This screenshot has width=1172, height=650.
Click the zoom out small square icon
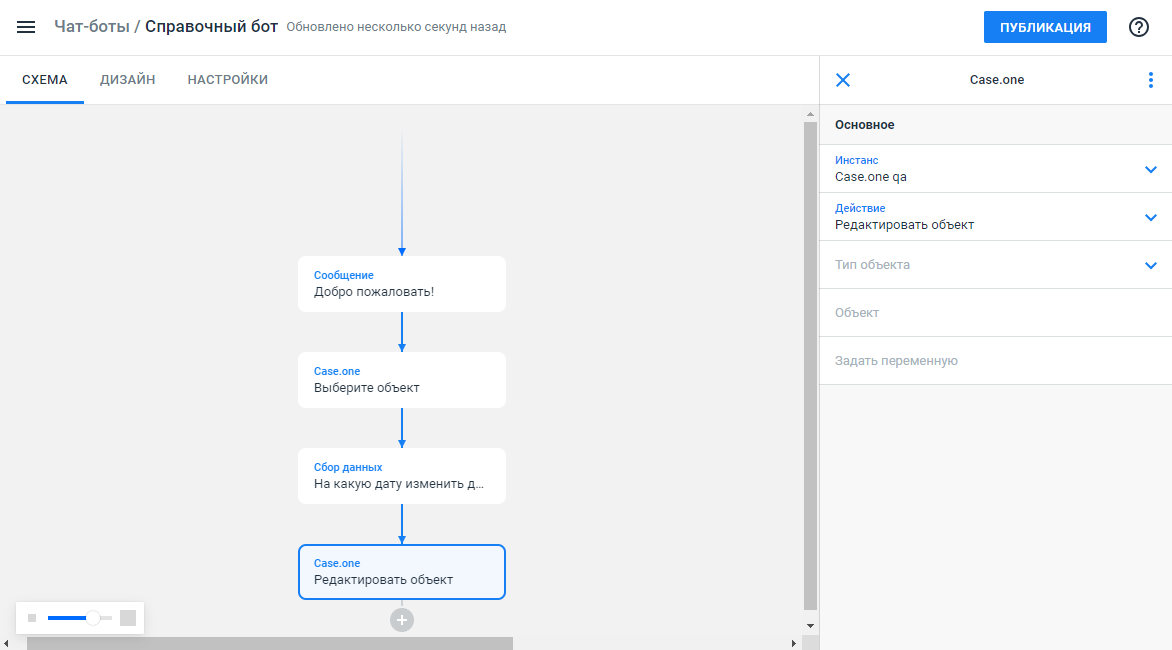click(x=32, y=618)
